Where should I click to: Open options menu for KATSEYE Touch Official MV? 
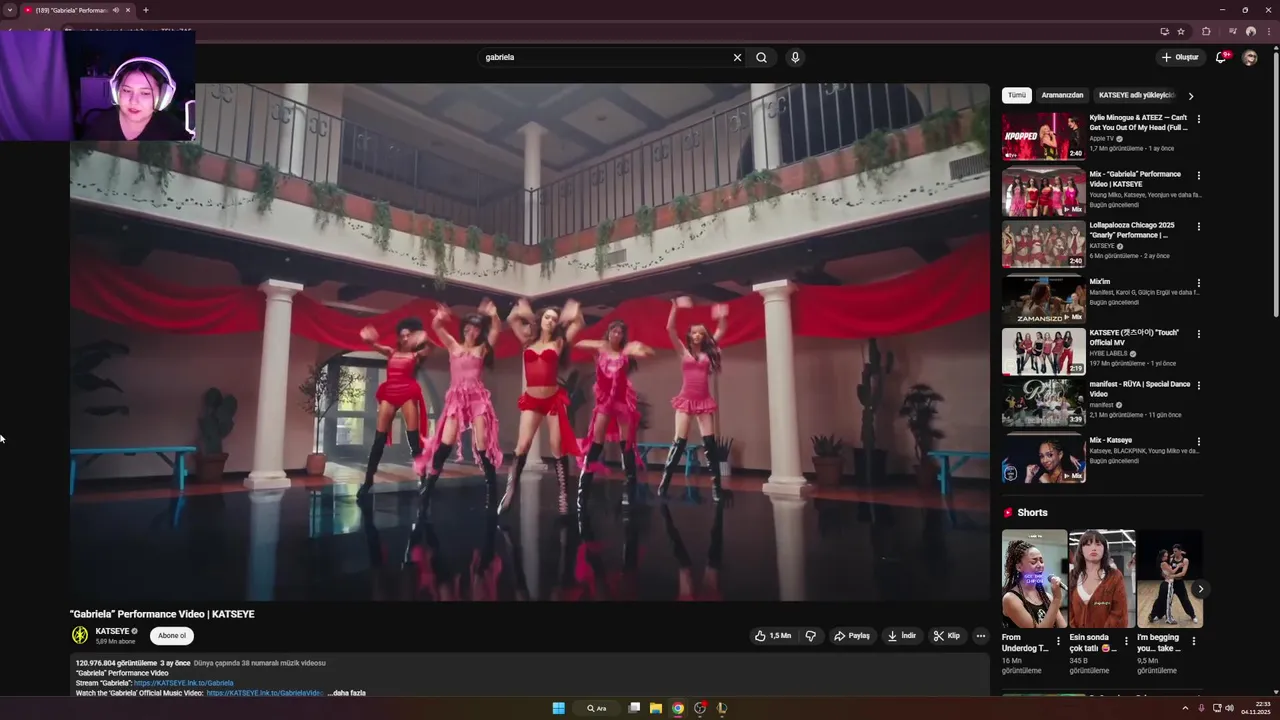(1199, 334)
